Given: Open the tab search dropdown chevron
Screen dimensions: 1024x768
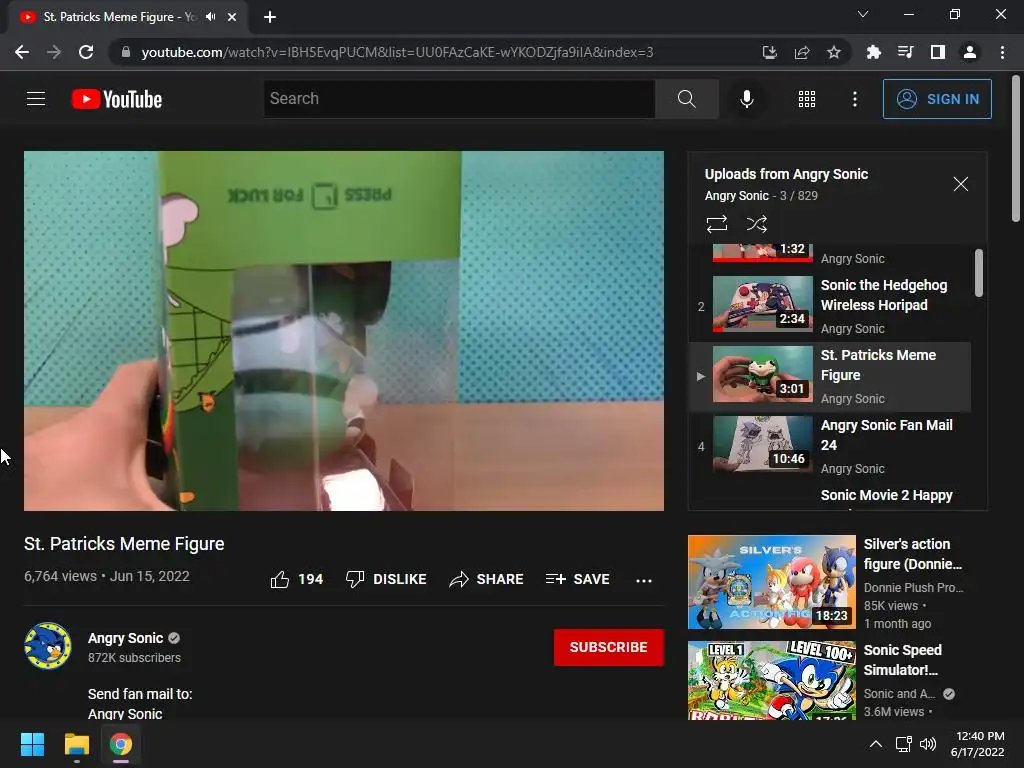Looking at the screenshot, I should (863, 14).
